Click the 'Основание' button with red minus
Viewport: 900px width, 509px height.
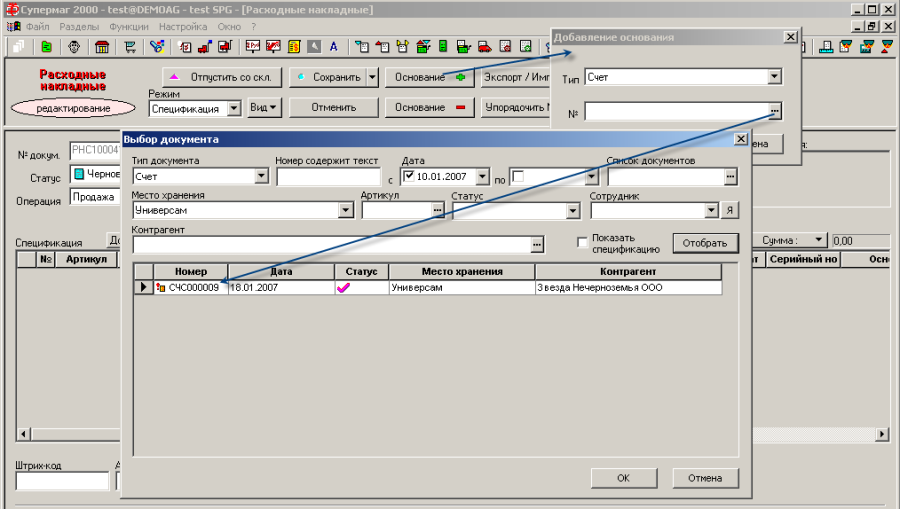click(x=429, y=107)
